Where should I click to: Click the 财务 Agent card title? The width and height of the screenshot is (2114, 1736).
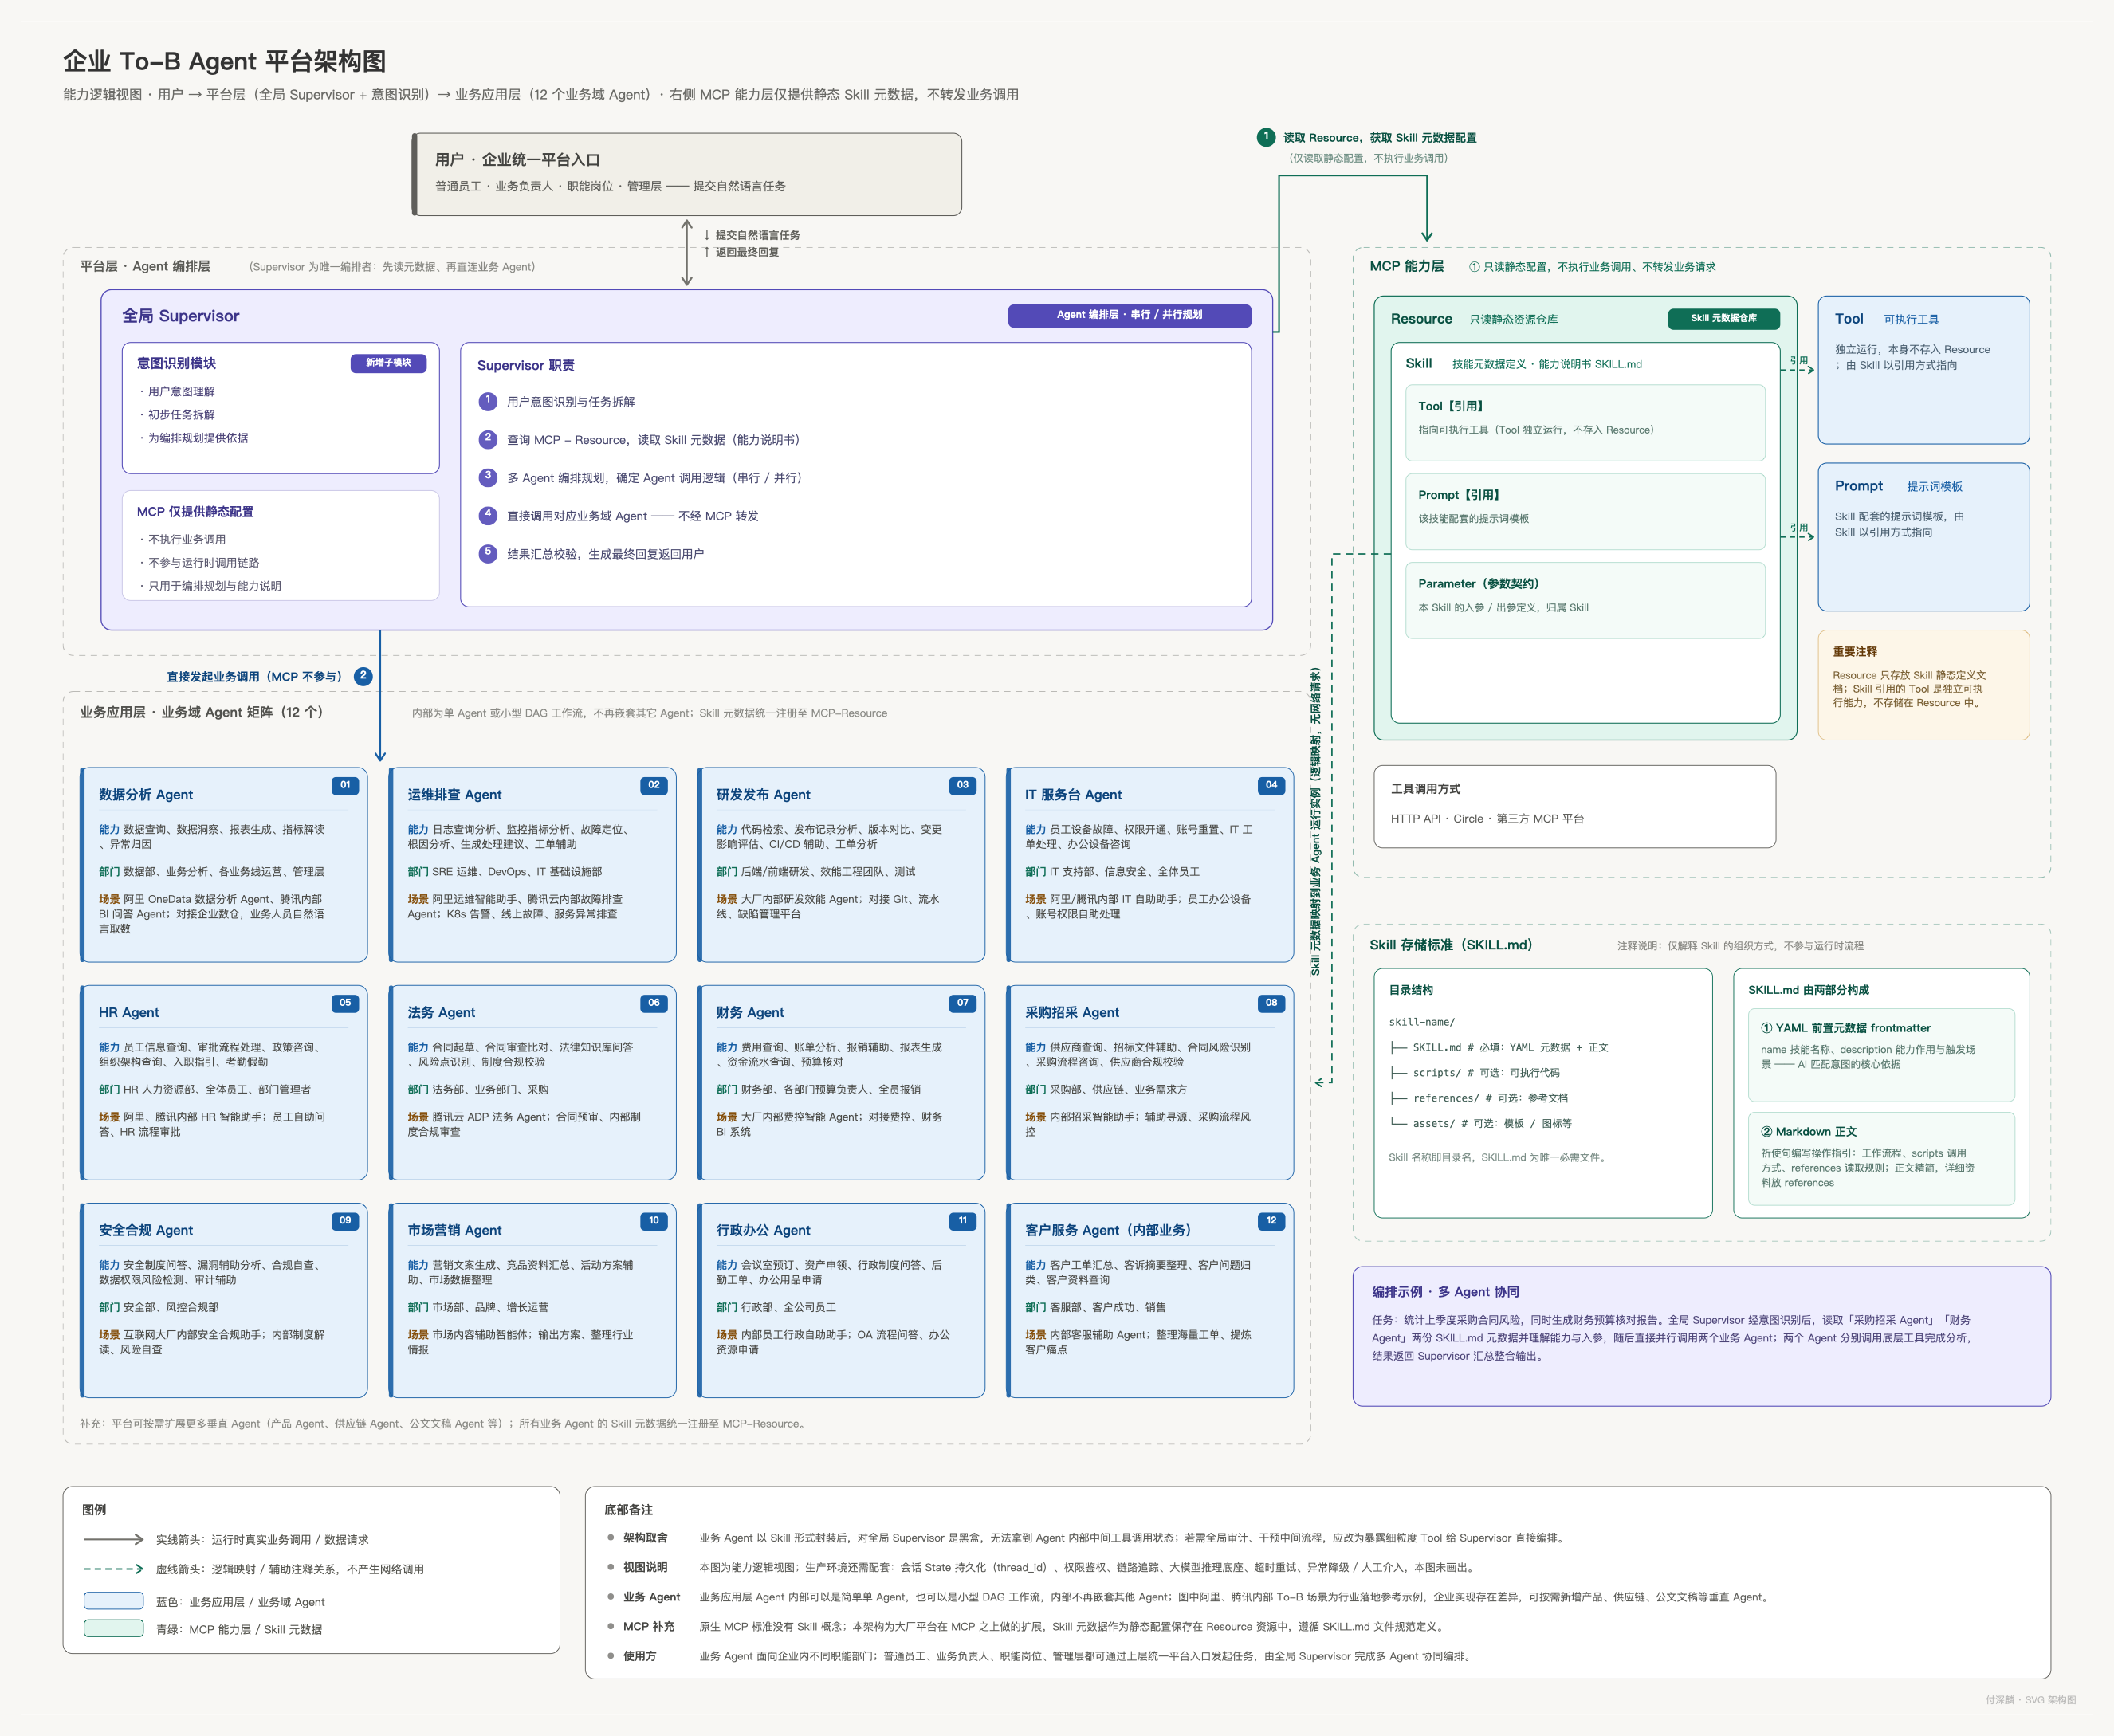pyautogui.click(x=750, y=1013)
